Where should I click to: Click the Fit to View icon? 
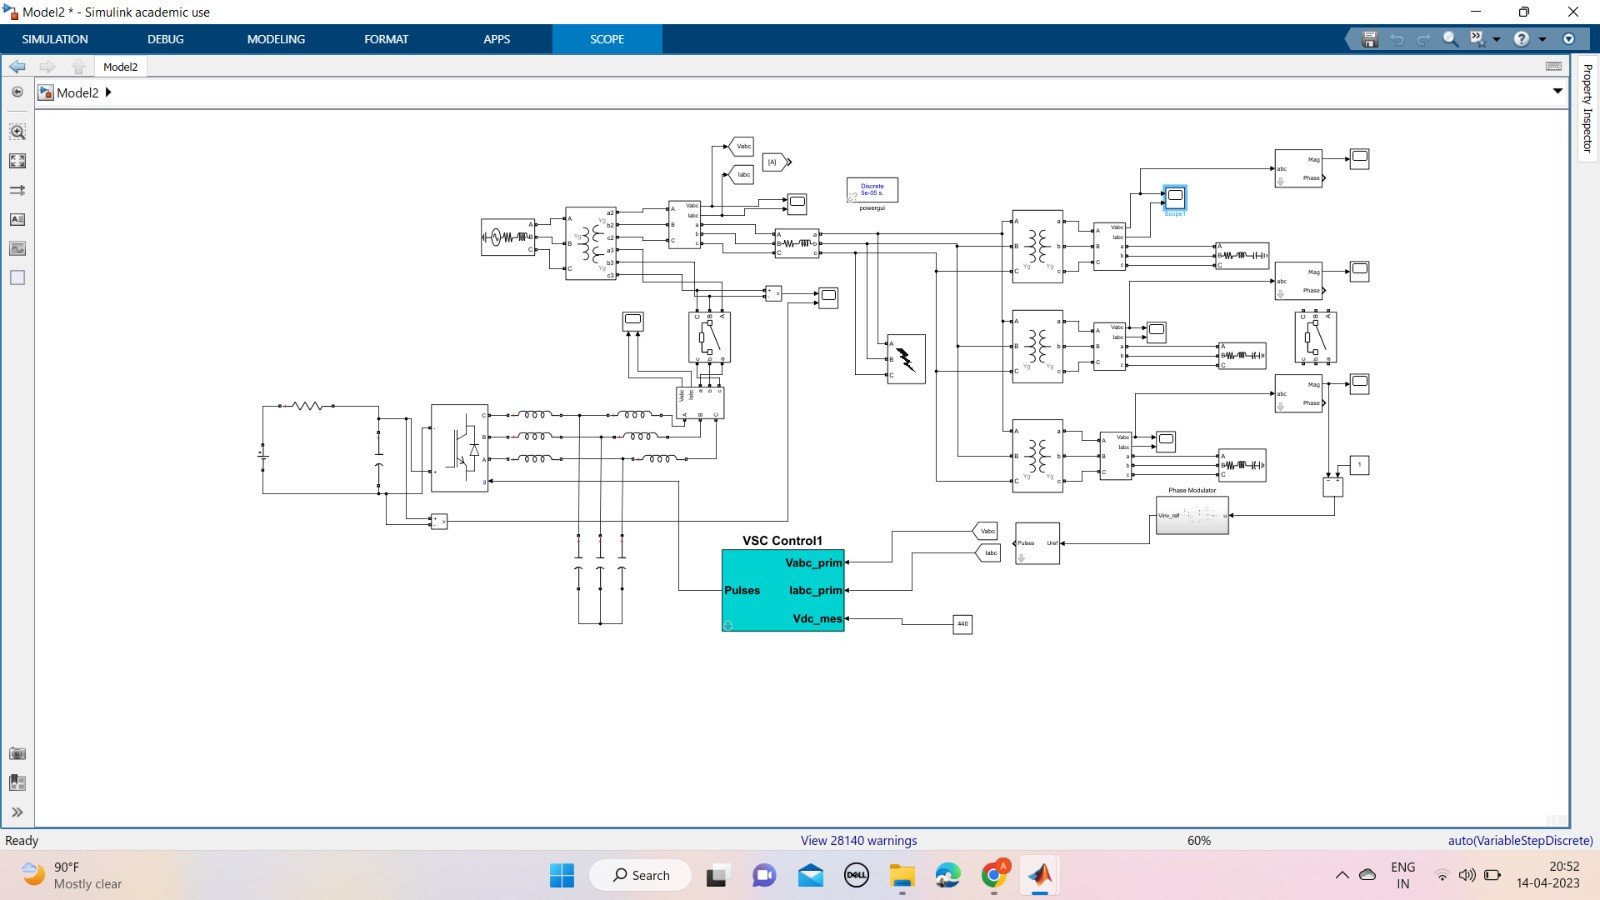[17, 161]
